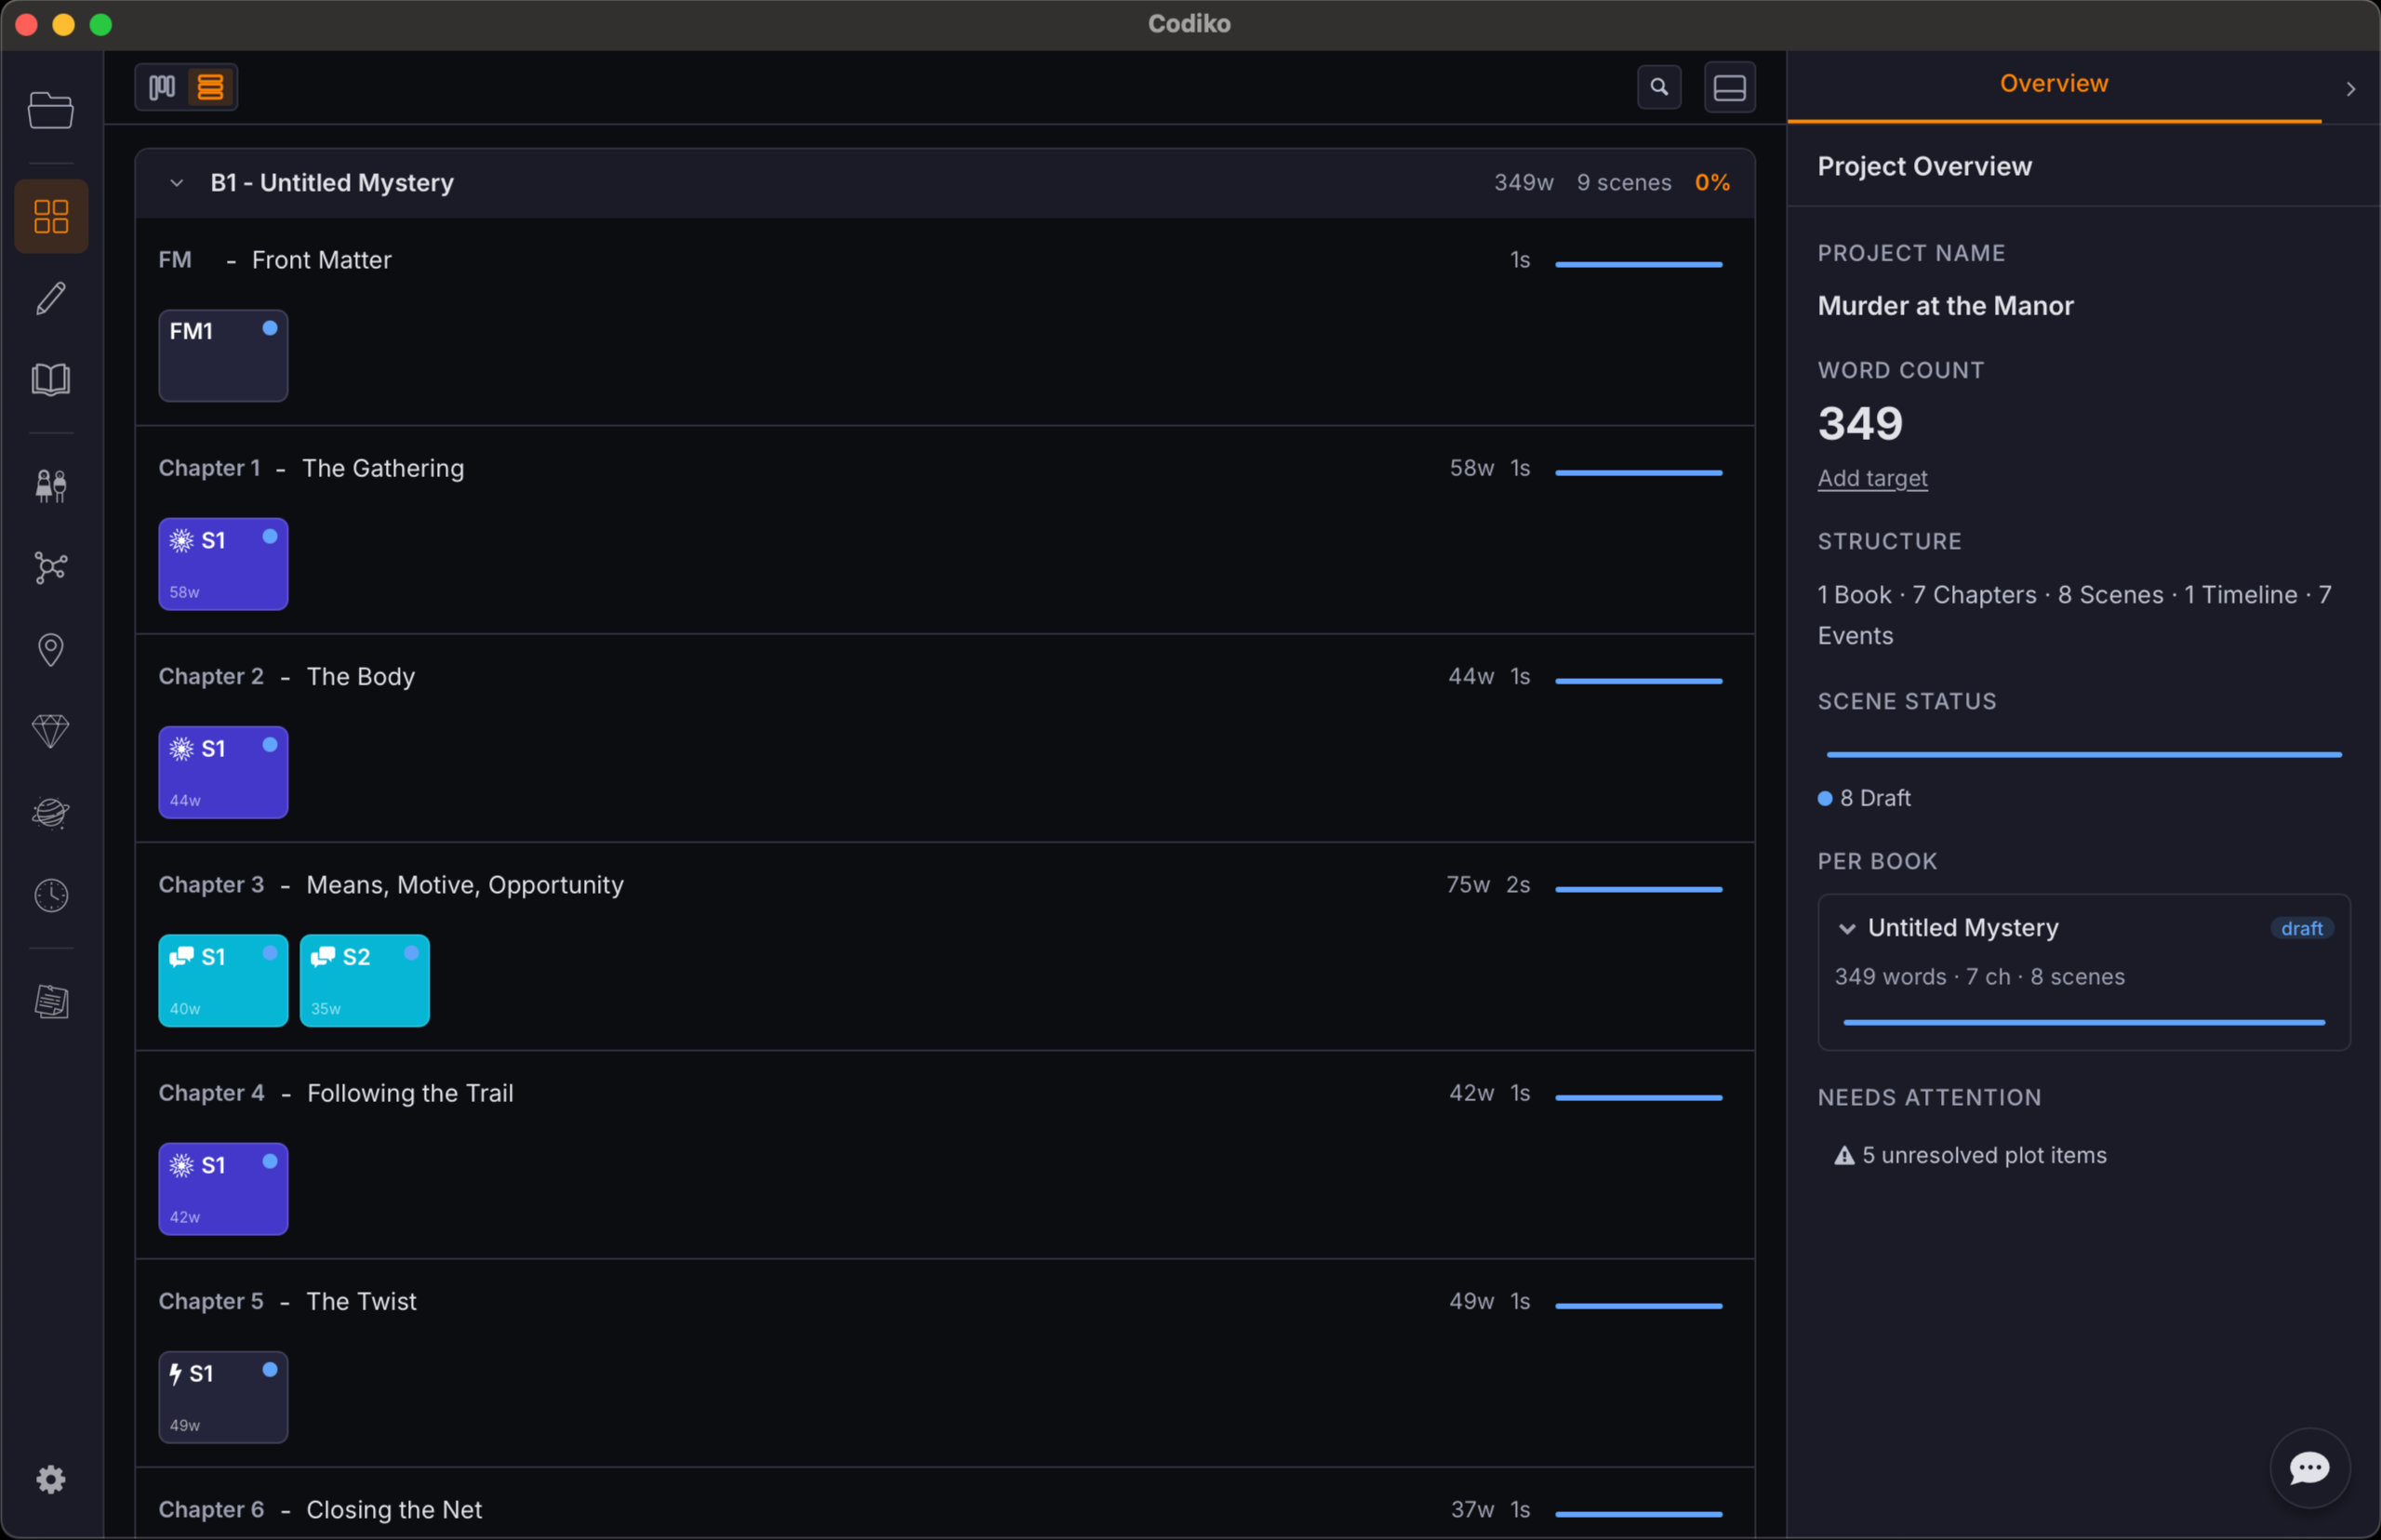Click the 349 word count value
Image resolution: width=2381 pixels, height=1540 pixels.
1860,423
